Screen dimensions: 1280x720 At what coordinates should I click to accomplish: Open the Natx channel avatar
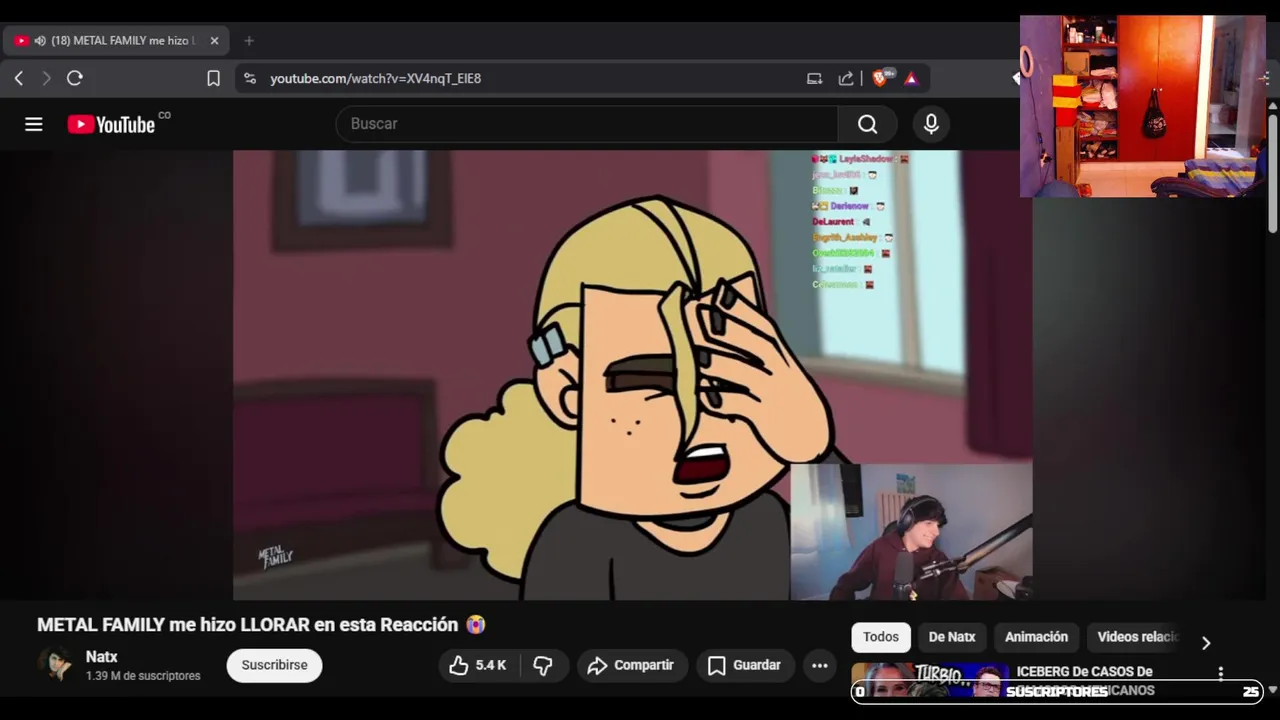tap(56, 665)
